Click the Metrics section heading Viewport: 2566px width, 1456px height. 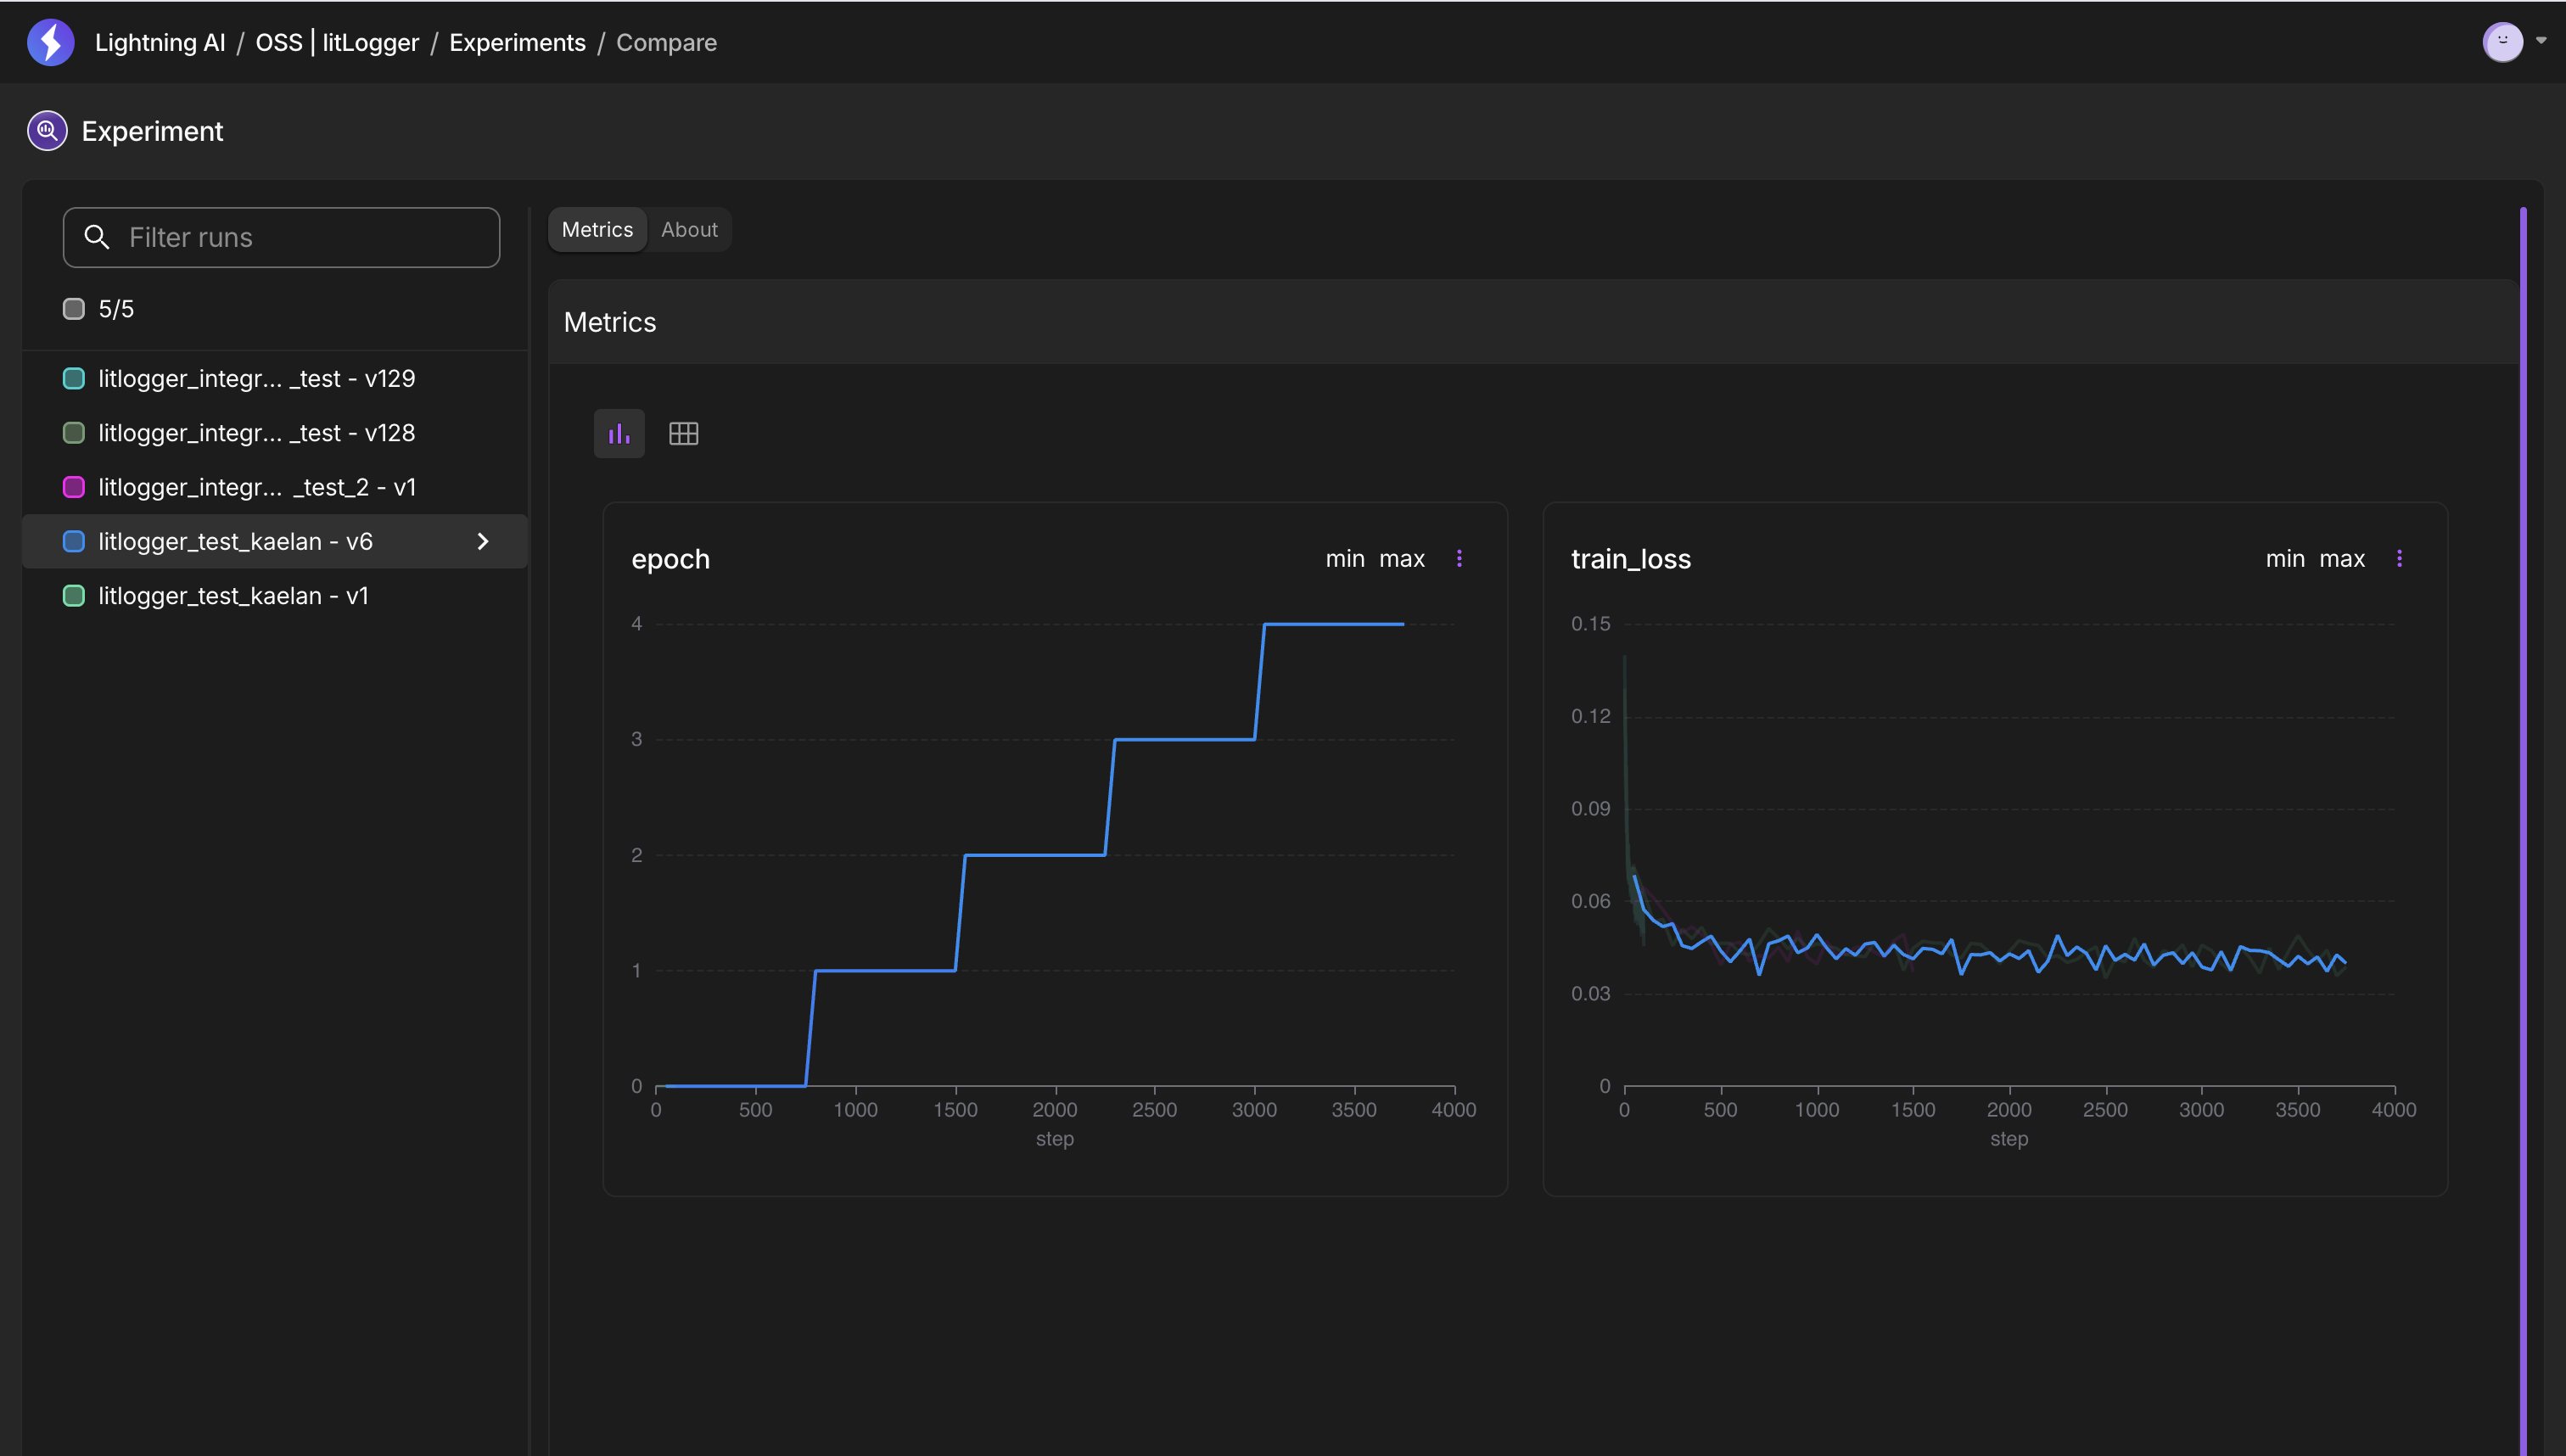coord(610,322)
